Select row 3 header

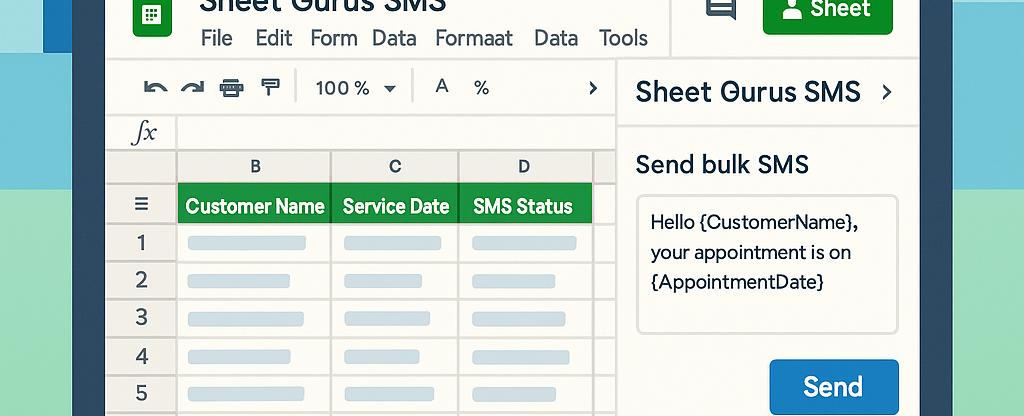[x=141, y=317]
